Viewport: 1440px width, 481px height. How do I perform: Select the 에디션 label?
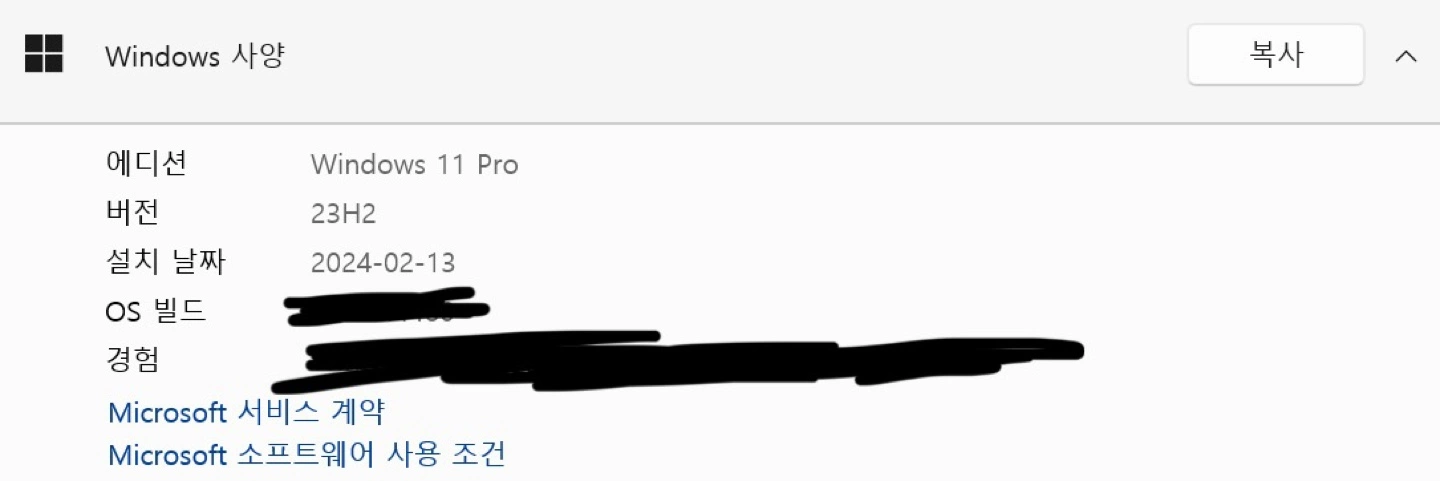146,163
